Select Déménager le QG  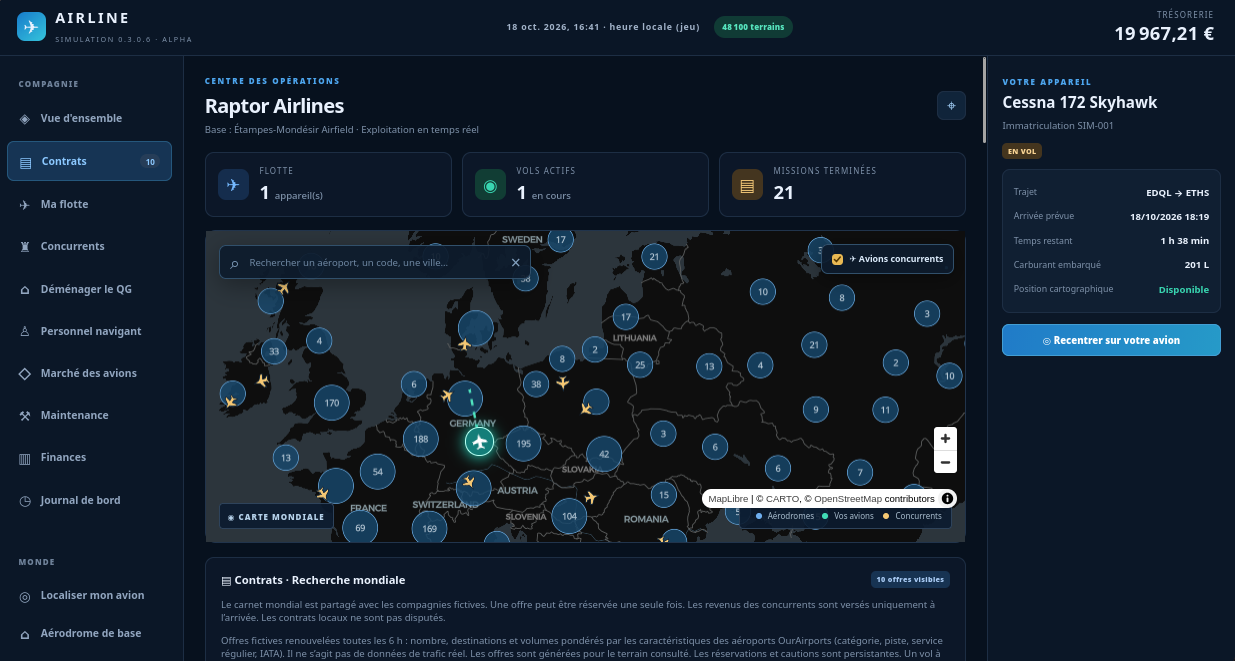coord(89,289)
